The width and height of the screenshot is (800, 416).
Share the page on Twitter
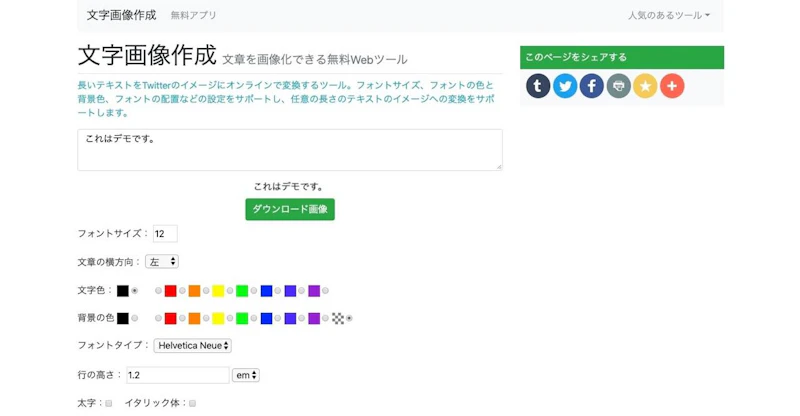565,87
